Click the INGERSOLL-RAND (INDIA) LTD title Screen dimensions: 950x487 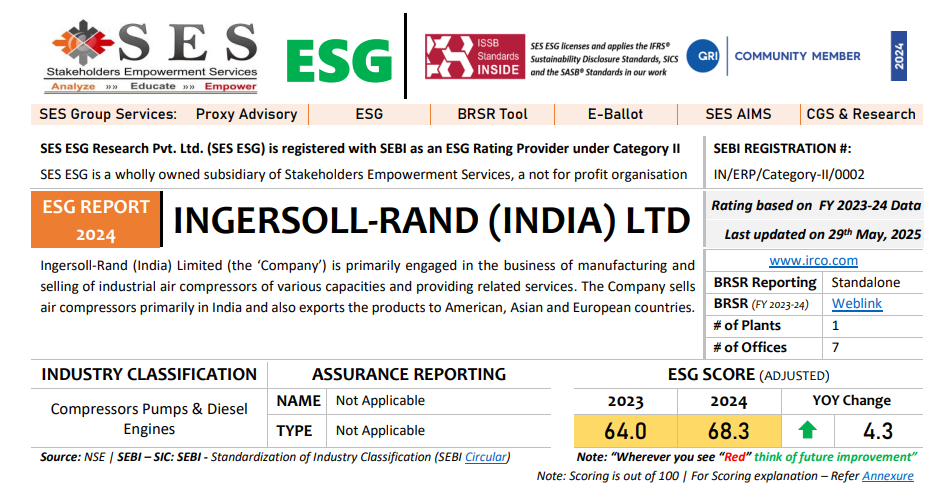coord(431,220)
